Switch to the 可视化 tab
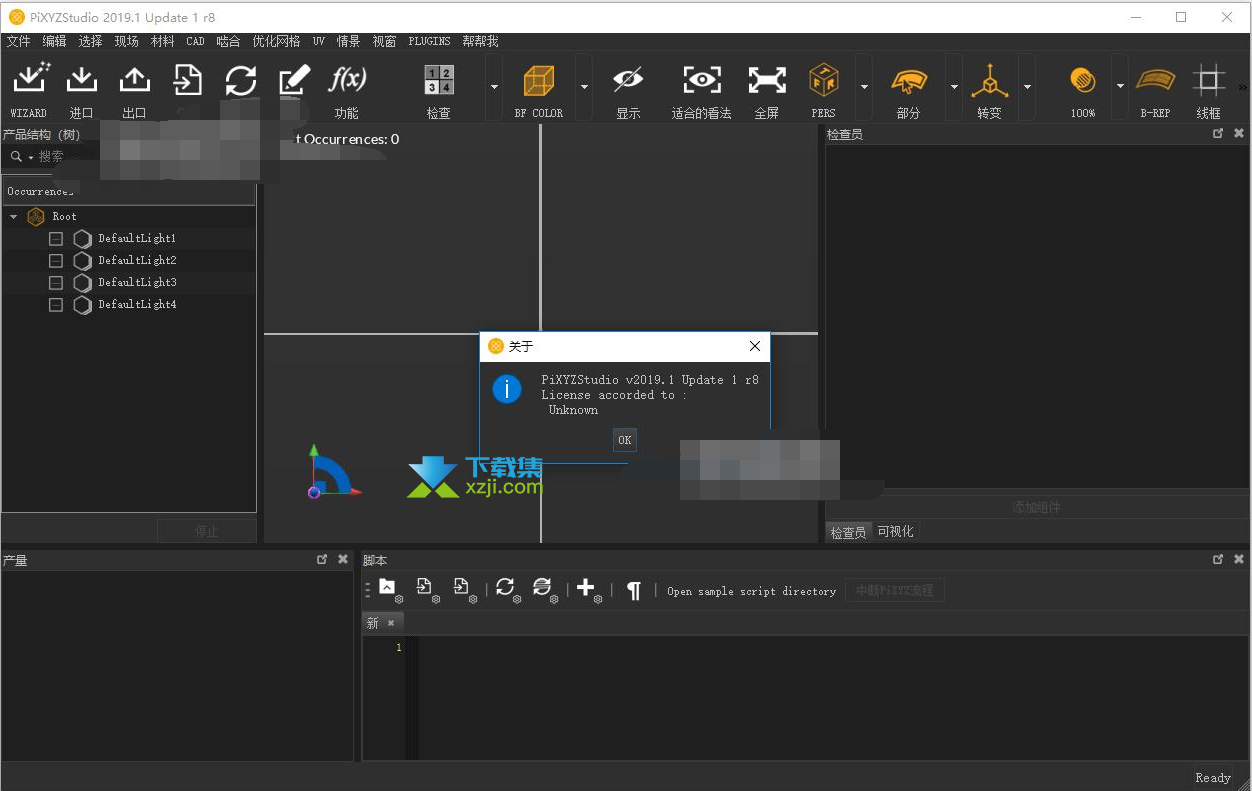 [x=895, y=532]
